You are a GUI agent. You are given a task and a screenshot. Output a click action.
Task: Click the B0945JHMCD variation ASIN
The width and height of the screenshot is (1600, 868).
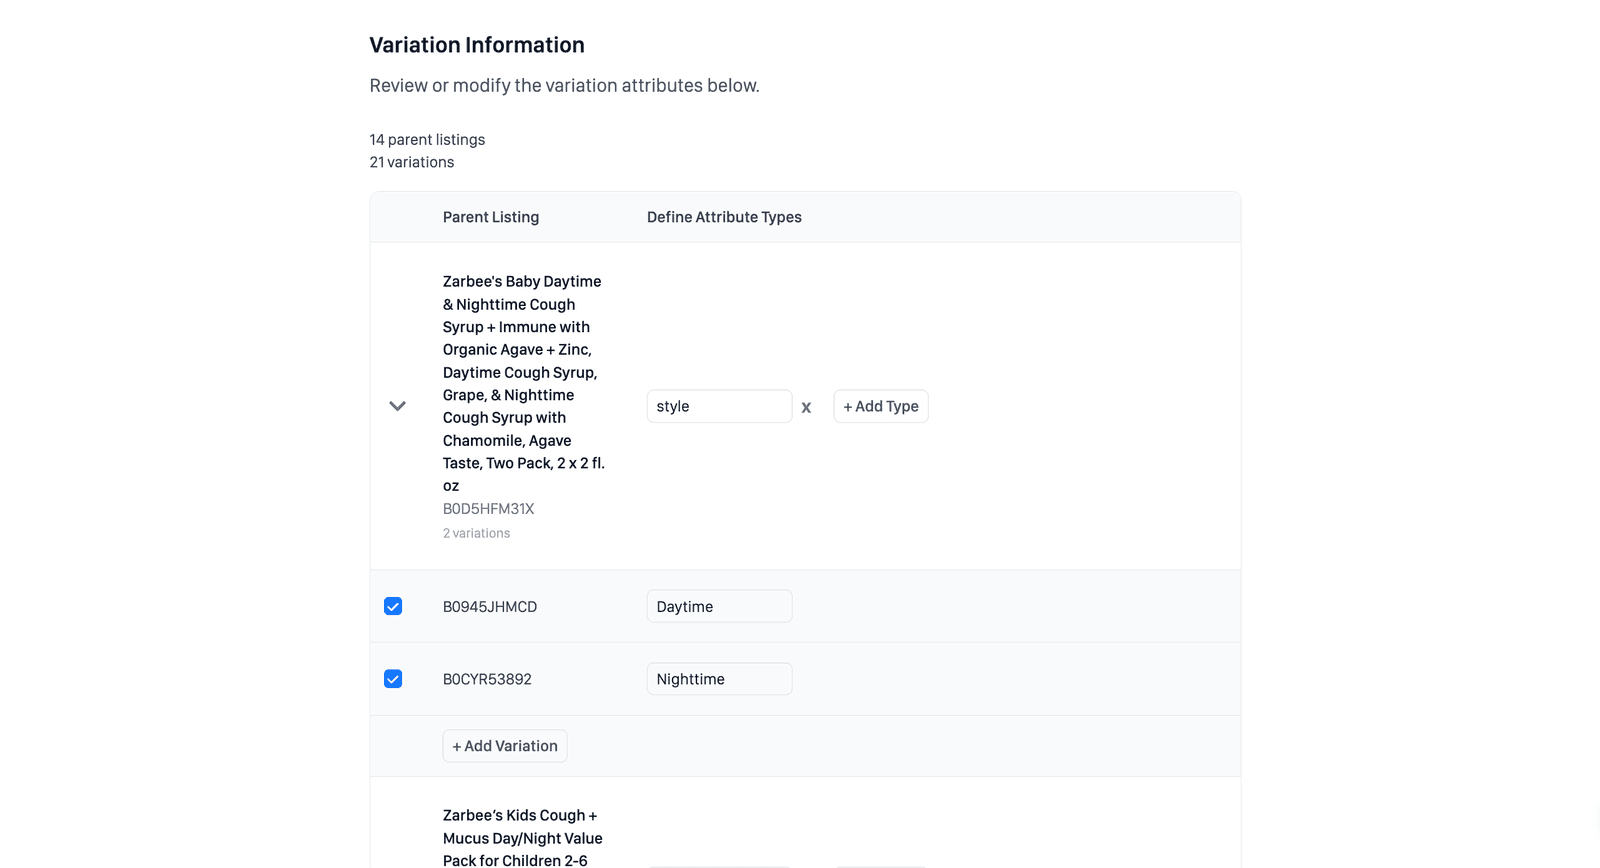pyautogui.click(x=490, y=607)
